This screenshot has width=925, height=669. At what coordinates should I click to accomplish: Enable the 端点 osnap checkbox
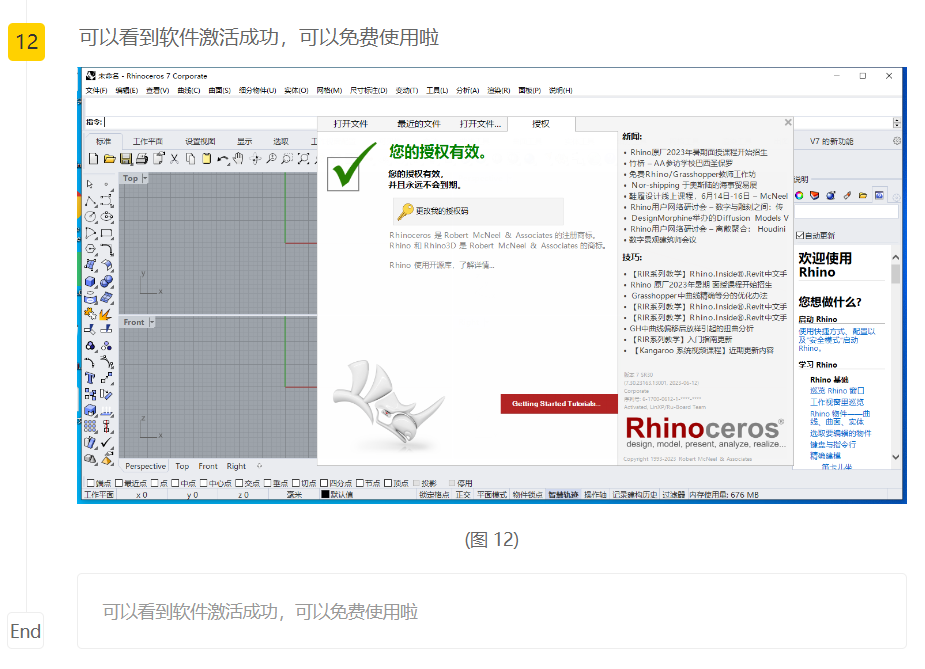[x=91, y=483]
